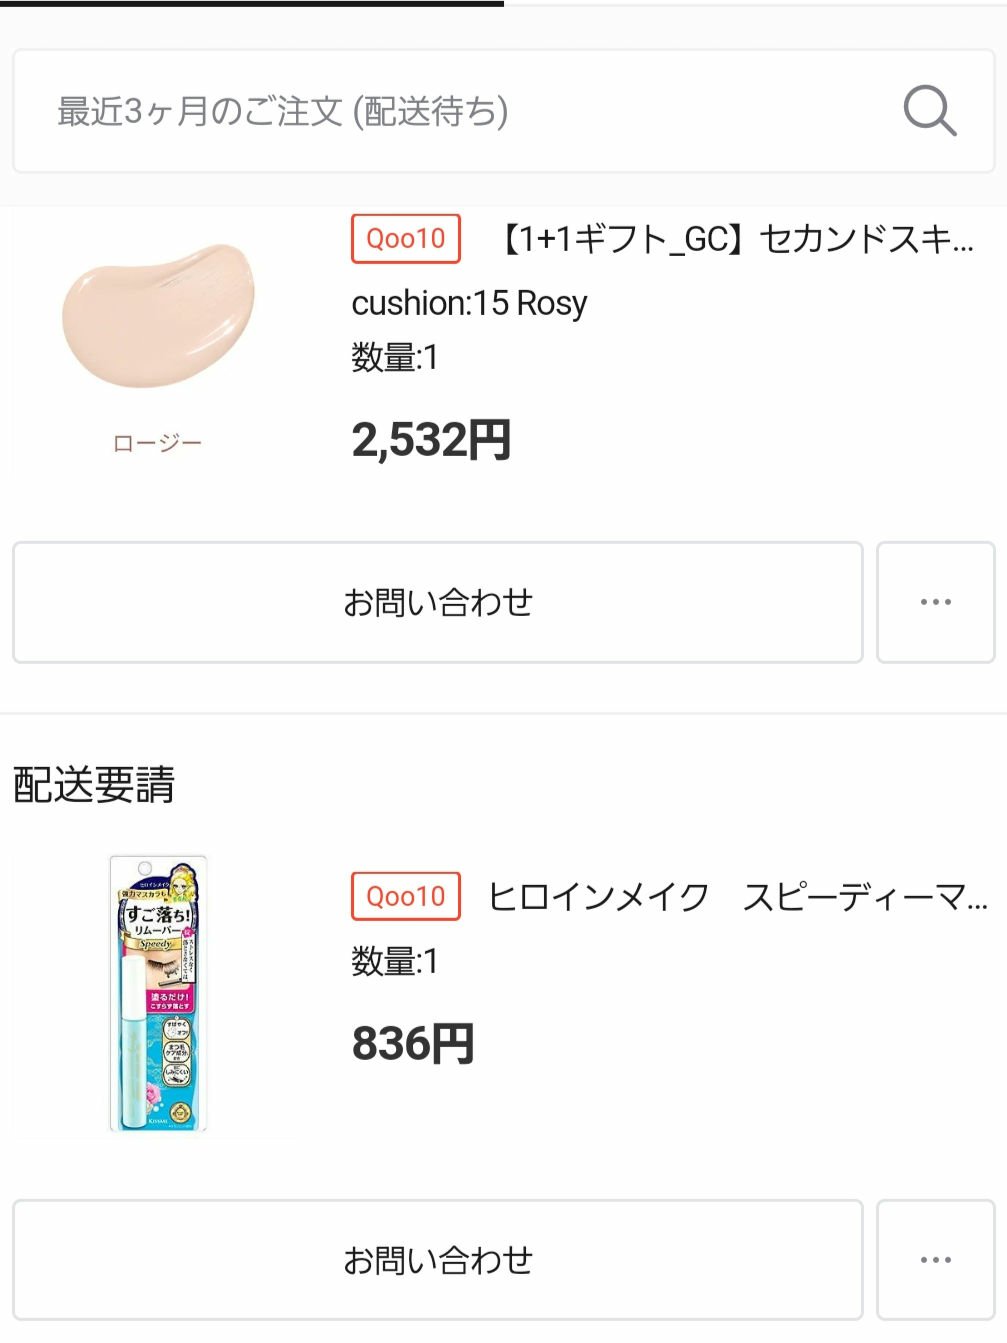Image resolution: width=1007 pixels, height=1343 pixels.
Task: Click the 2,532円 price
Action: pos(431,440)
